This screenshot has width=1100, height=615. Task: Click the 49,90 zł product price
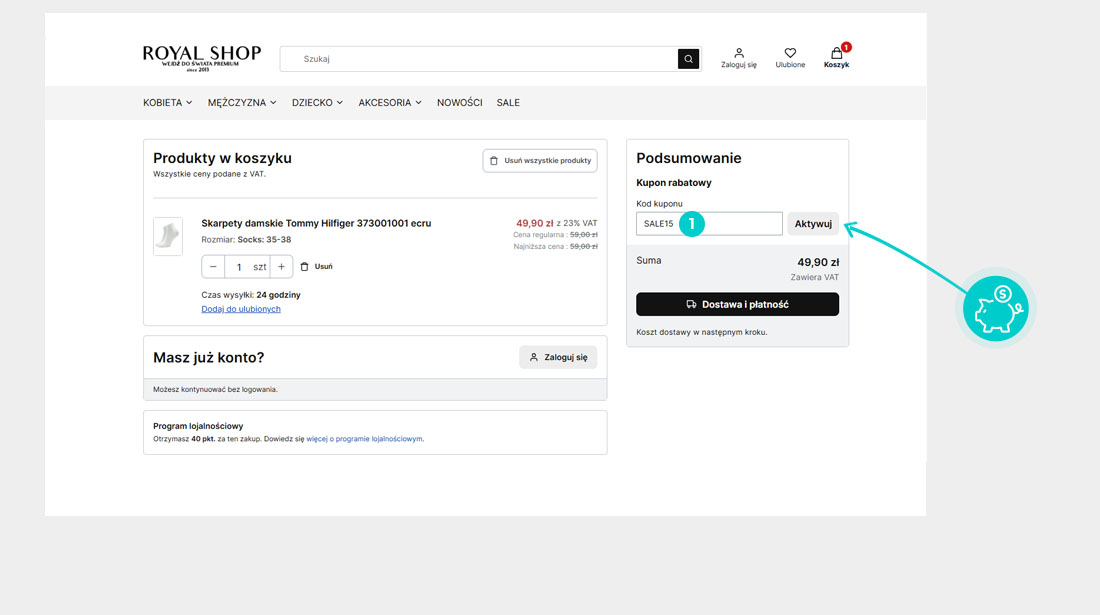pos(535,223)
